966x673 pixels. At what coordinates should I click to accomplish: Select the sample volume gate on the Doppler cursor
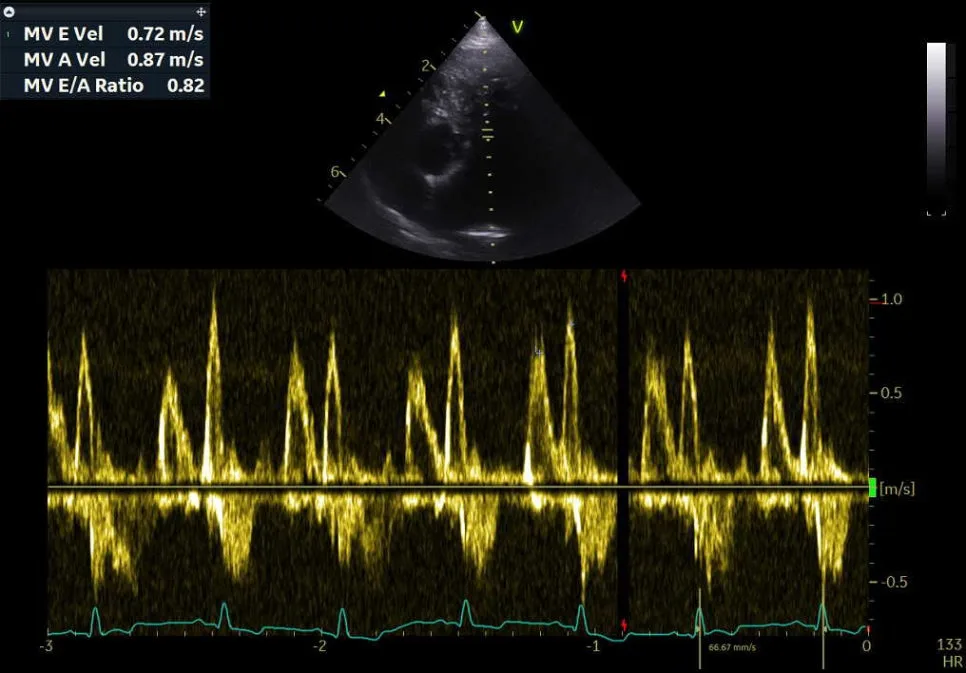coord(488,134)
